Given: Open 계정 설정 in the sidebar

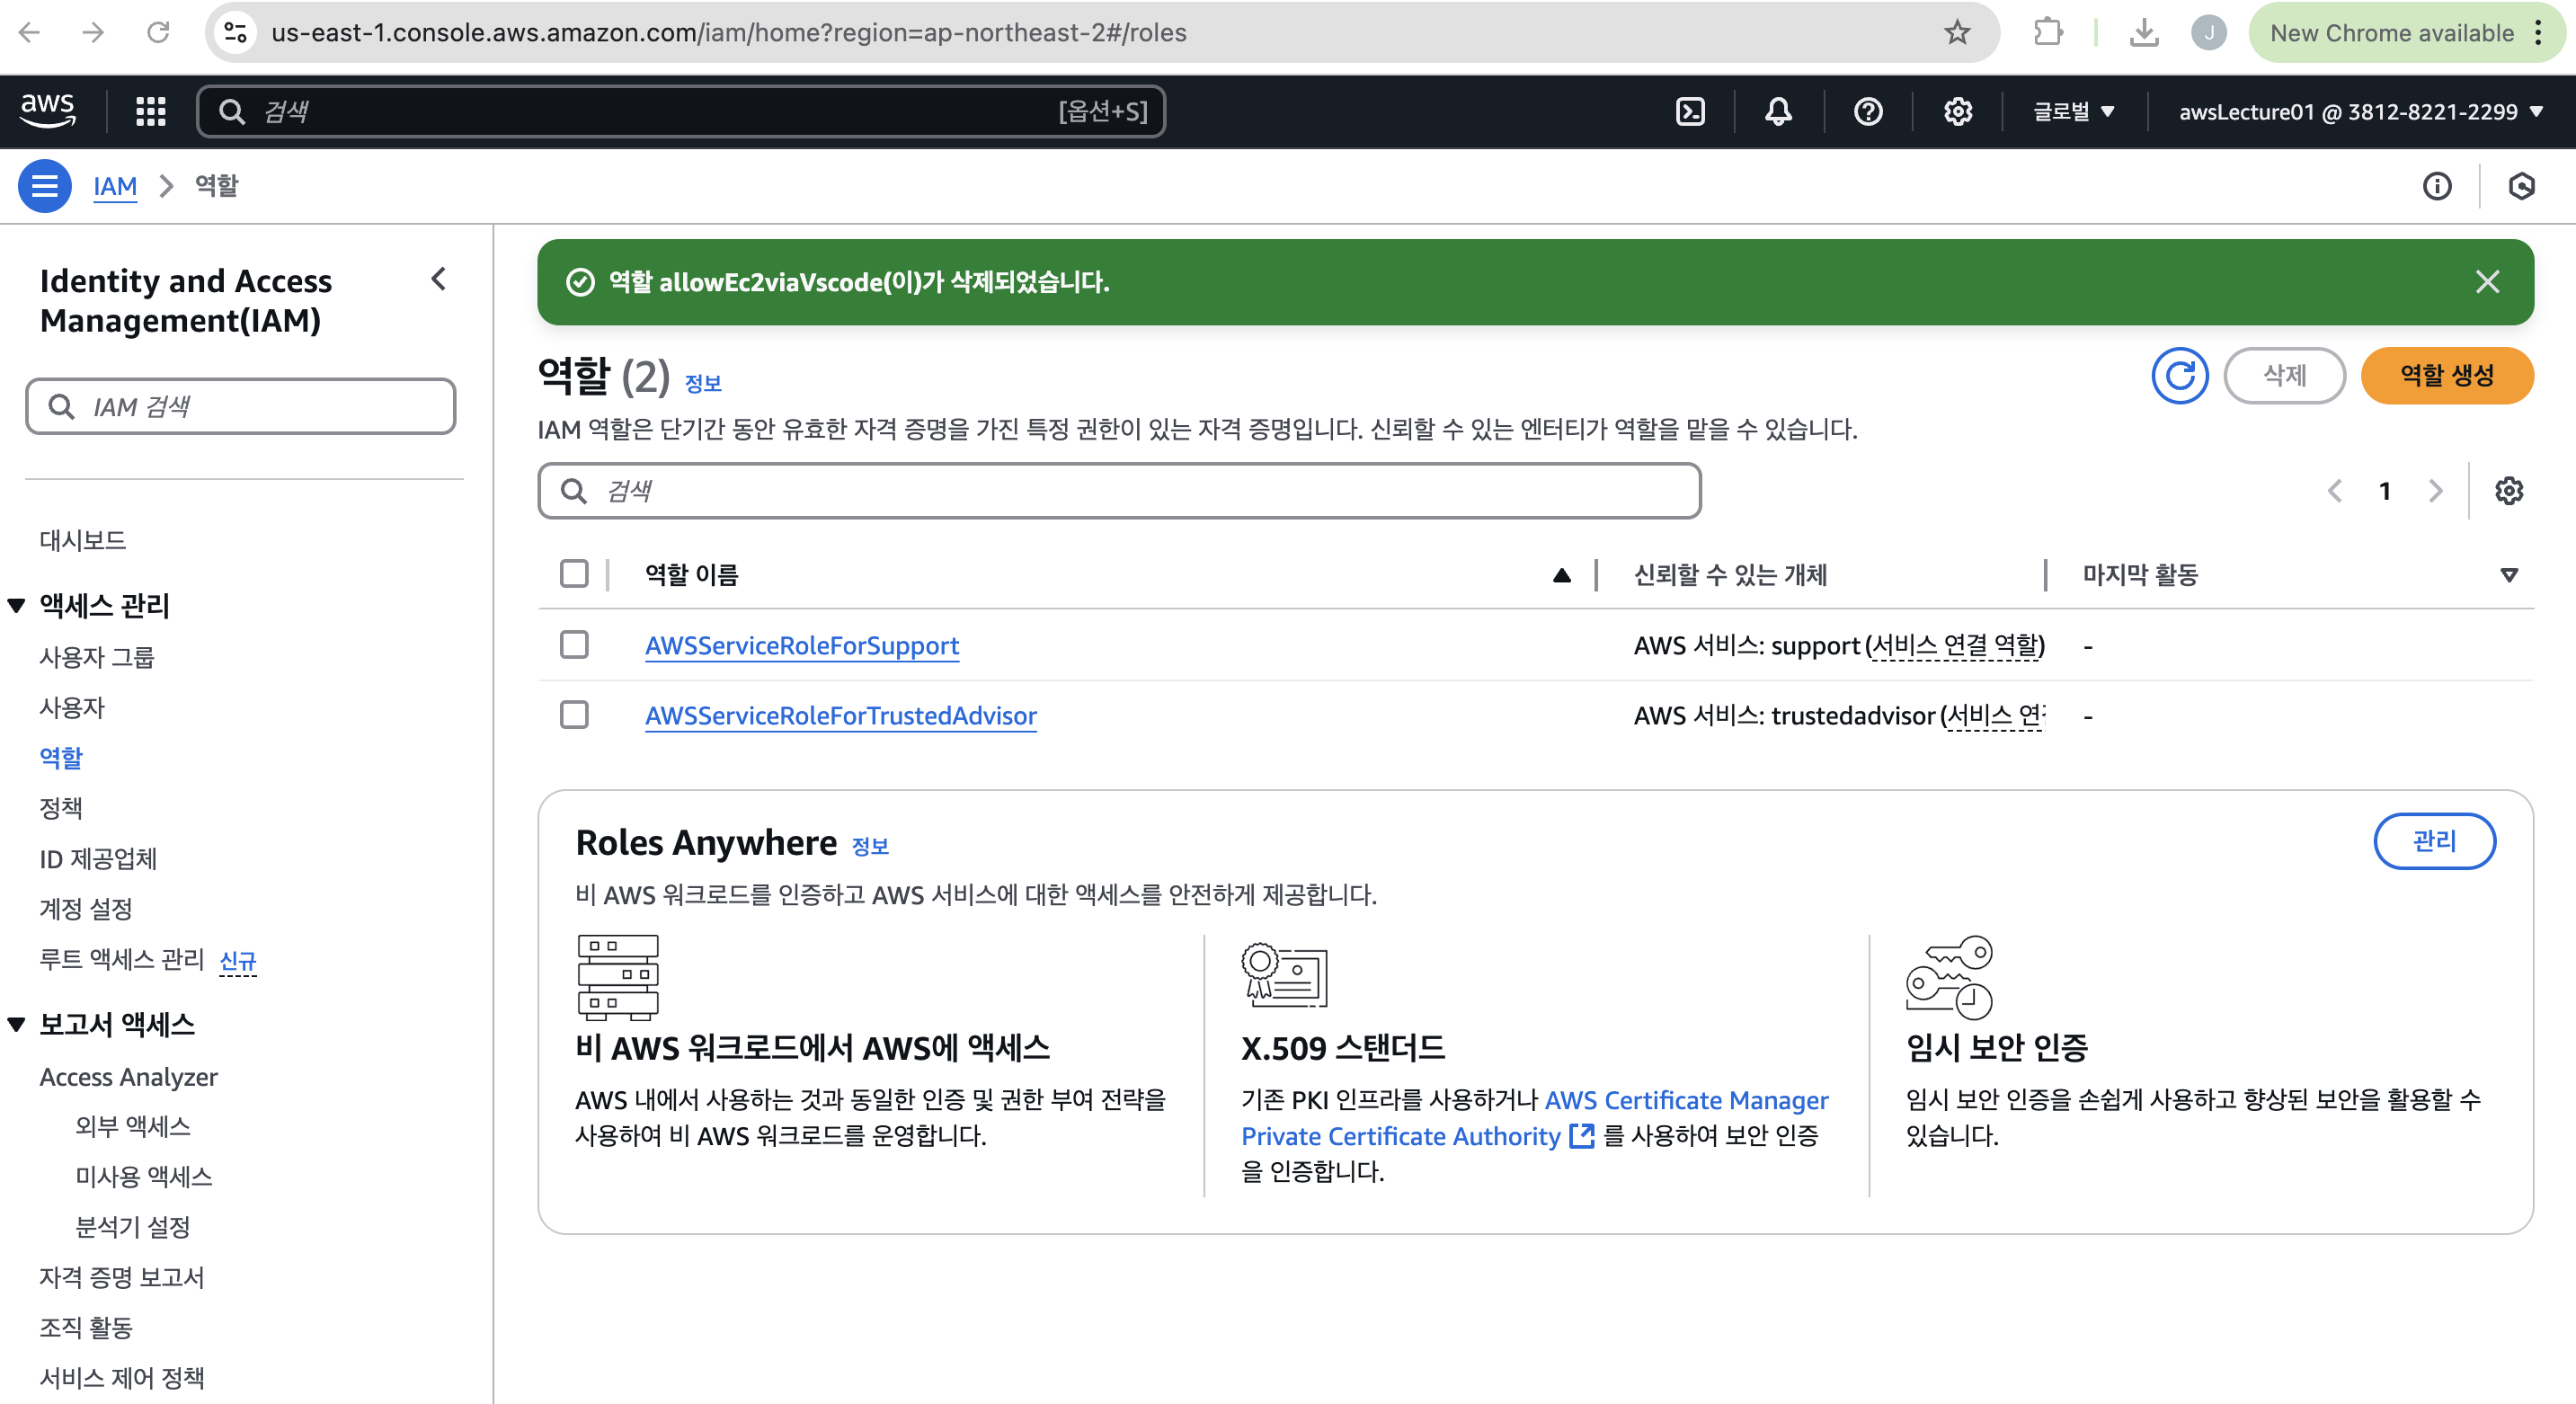Looking at the screenshot, I should 86,908.
